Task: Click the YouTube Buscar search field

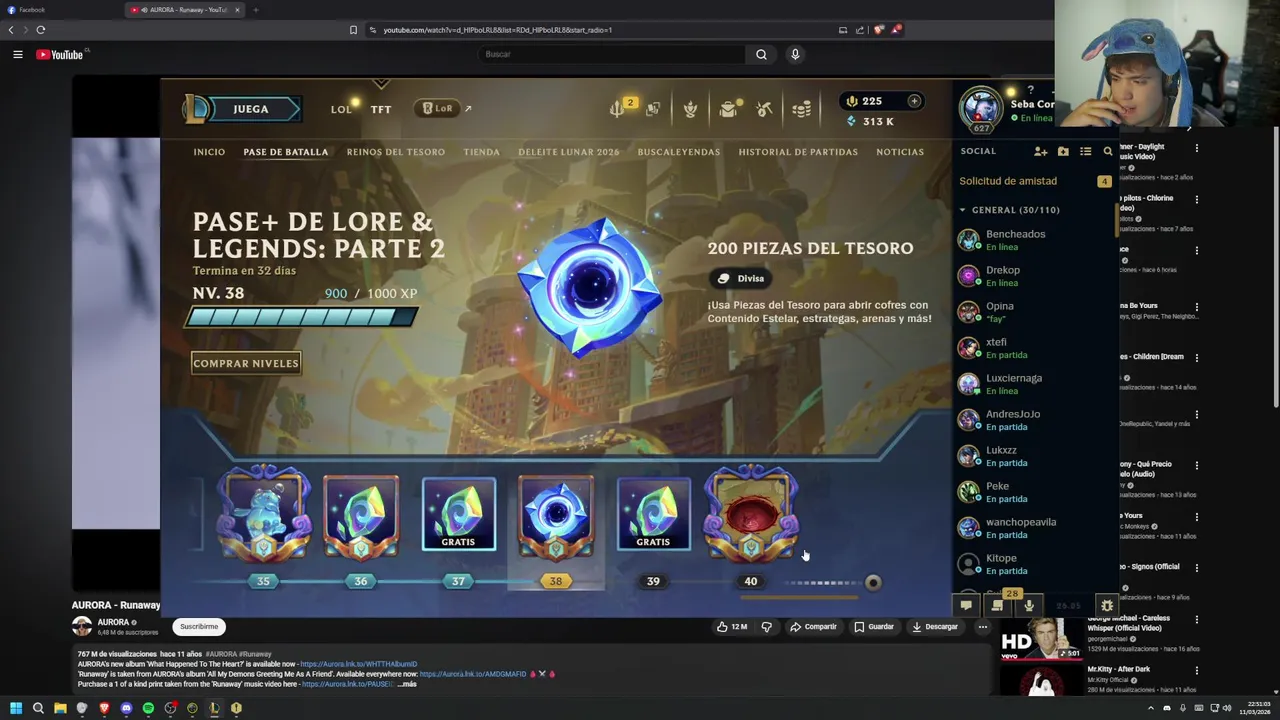Action: [612, 54]
